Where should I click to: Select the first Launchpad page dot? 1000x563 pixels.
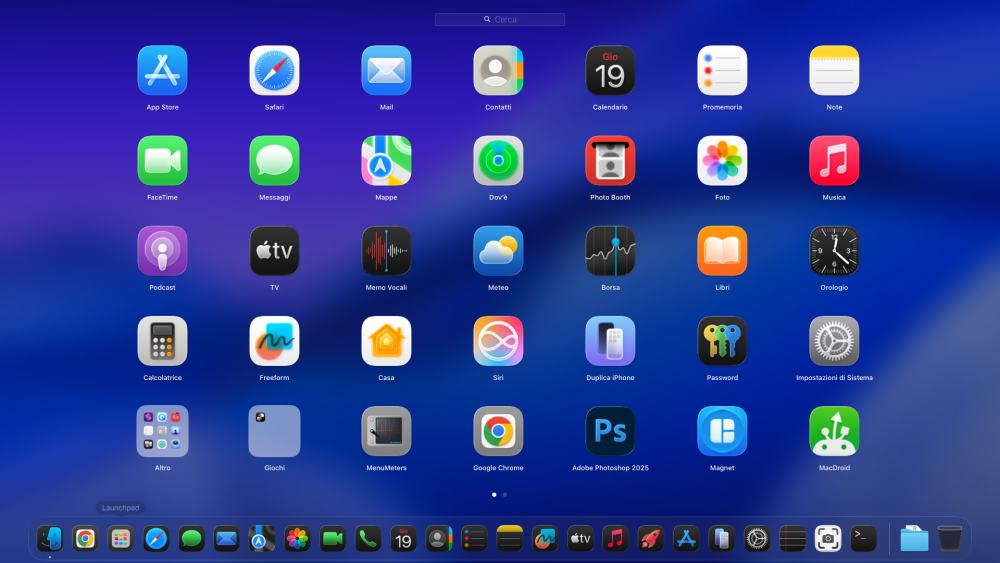pyautogui.click(x=494, y=495)
